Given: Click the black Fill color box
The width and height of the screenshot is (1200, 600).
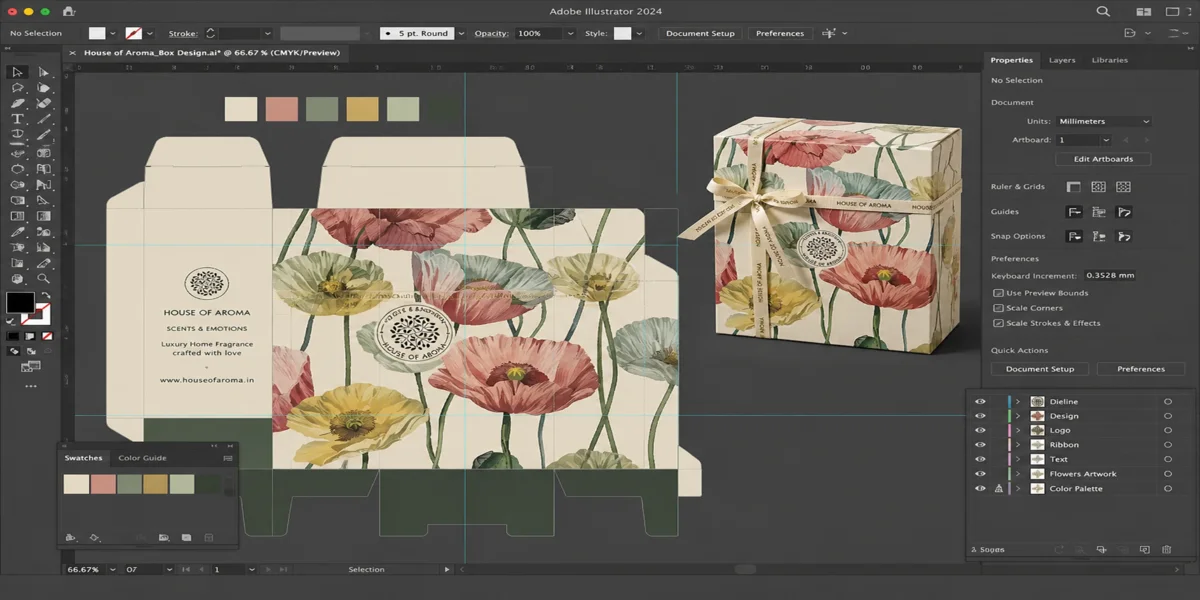Looking at the screenshot, I should click(x=20, y=303).
